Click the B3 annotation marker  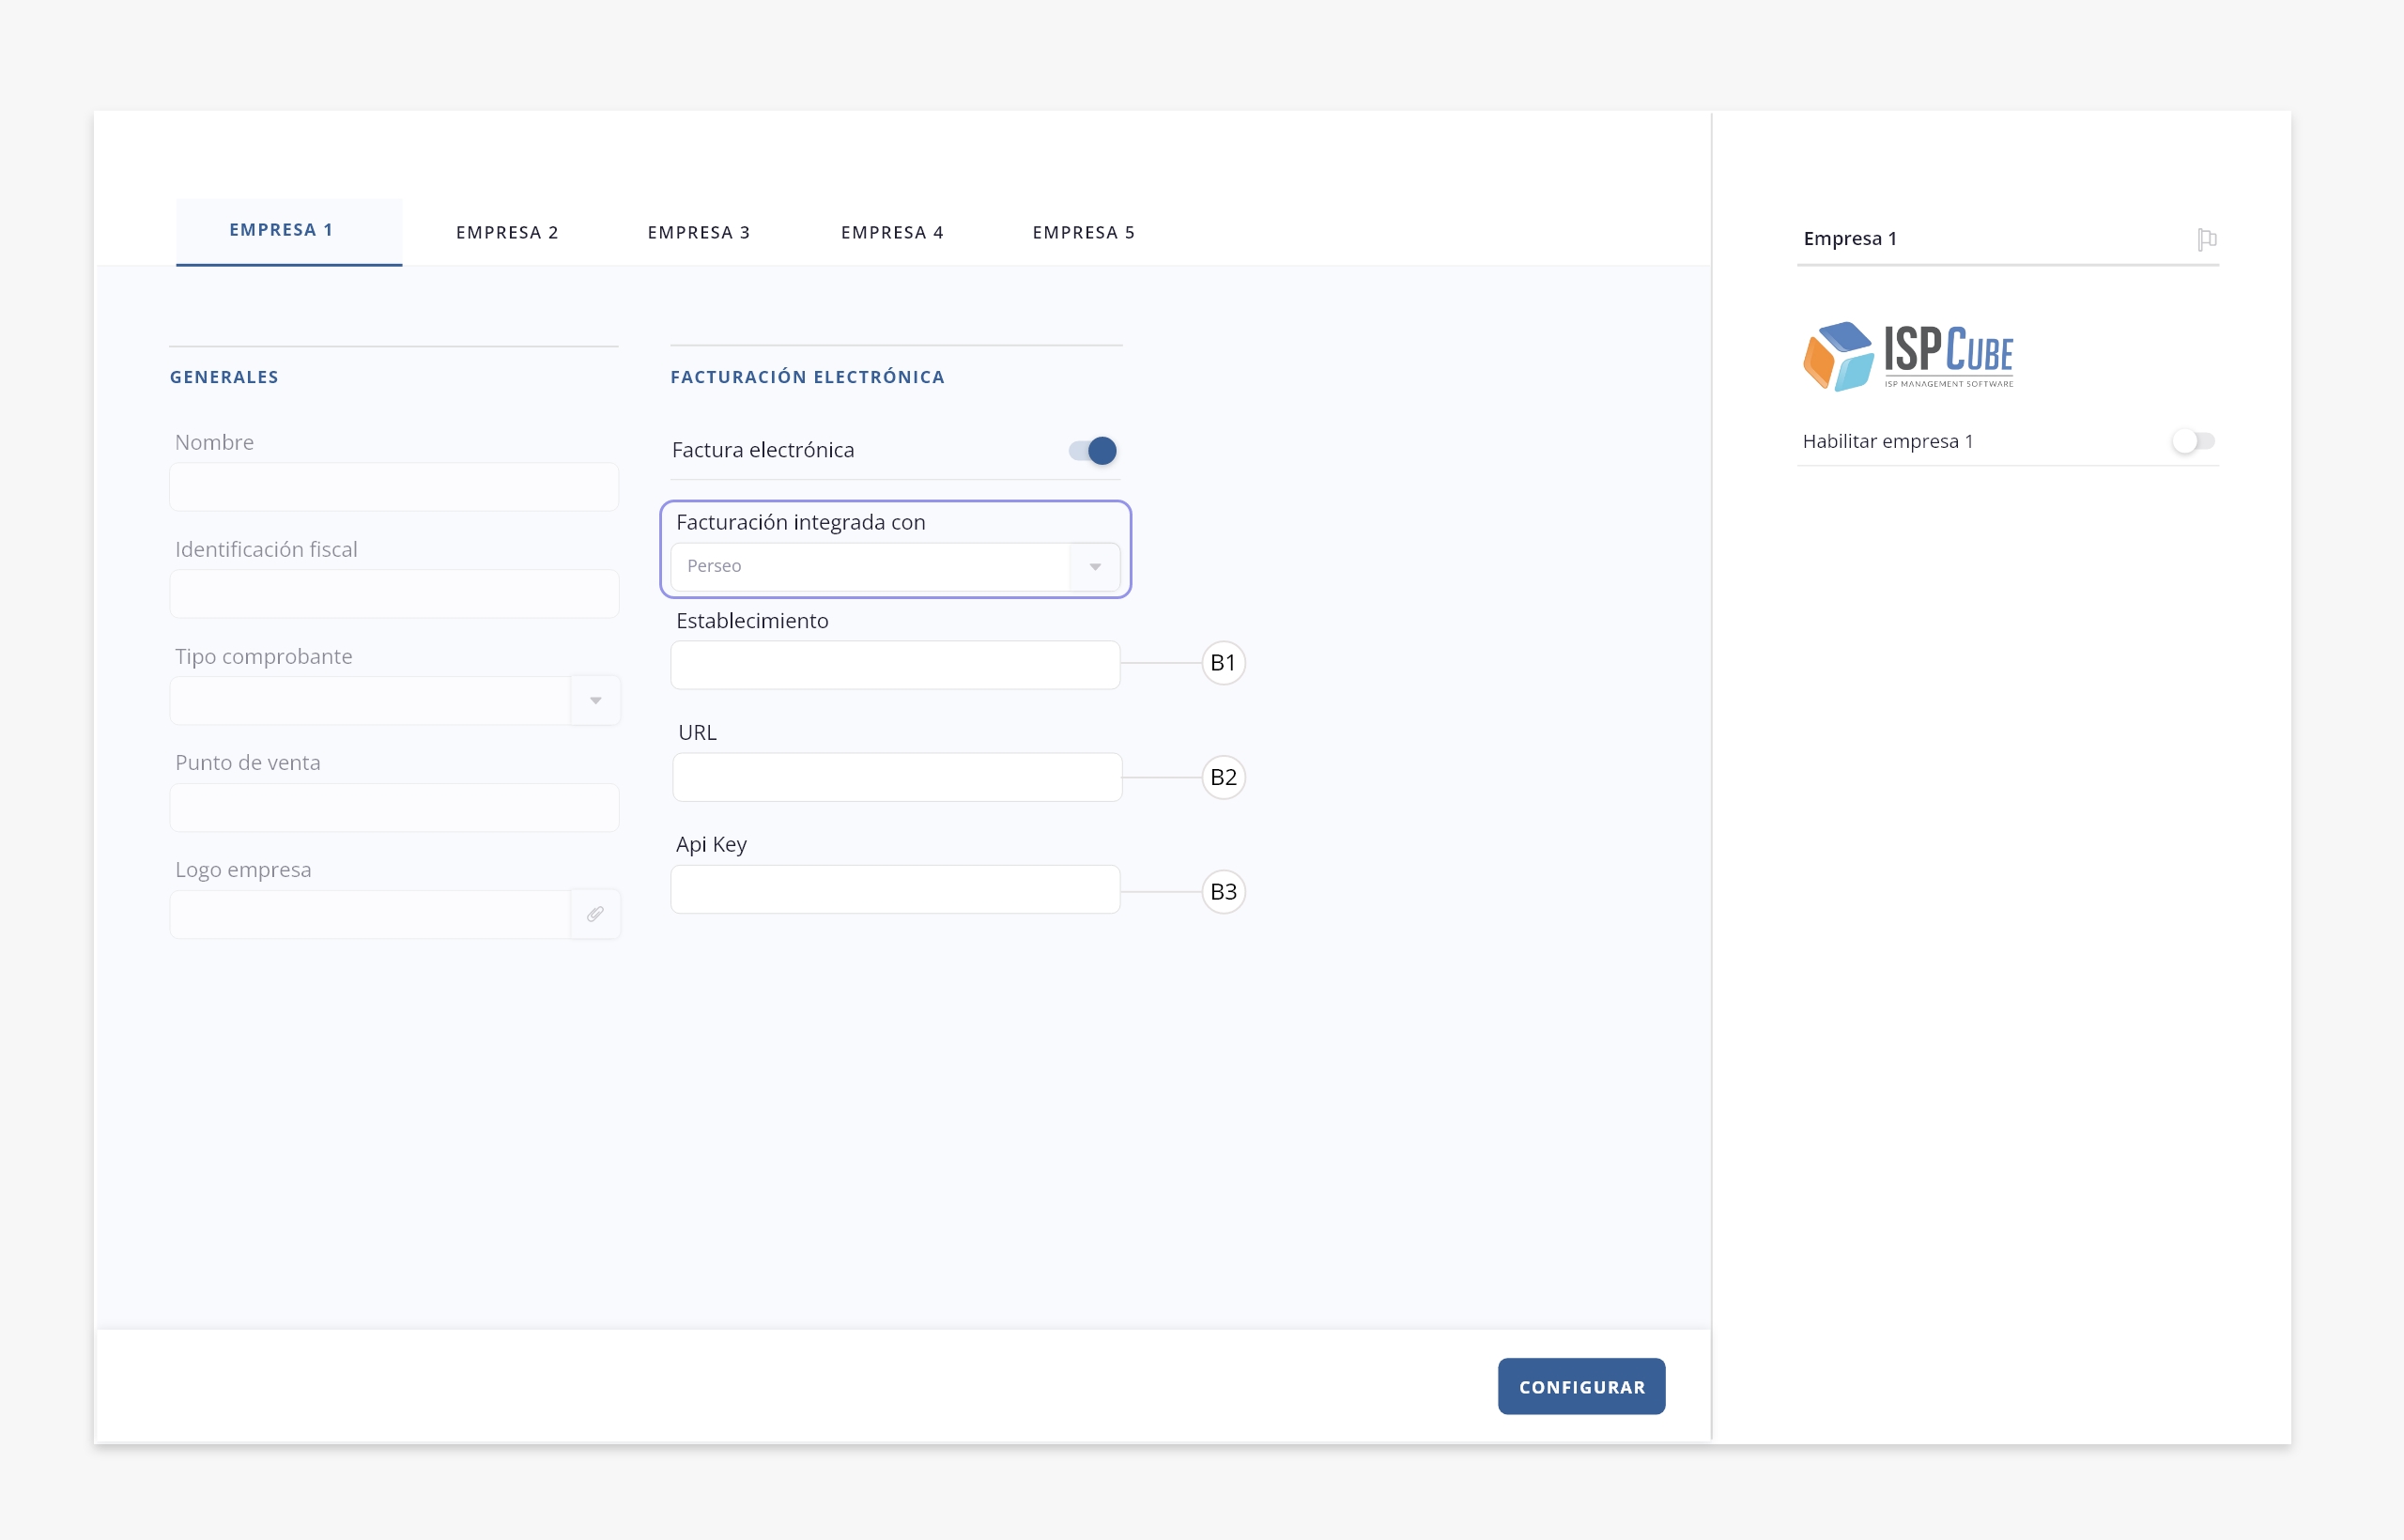click(1222, 891)
